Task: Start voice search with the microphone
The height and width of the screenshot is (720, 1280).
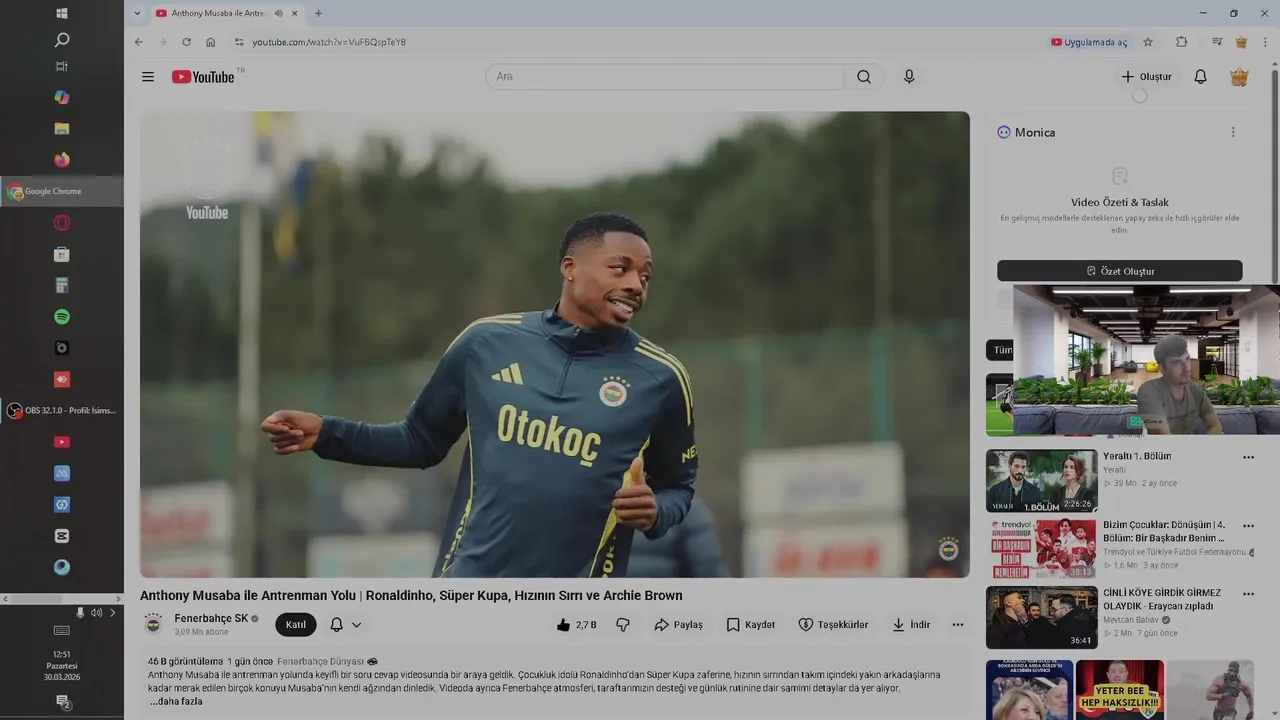Action: click(909, 77)
